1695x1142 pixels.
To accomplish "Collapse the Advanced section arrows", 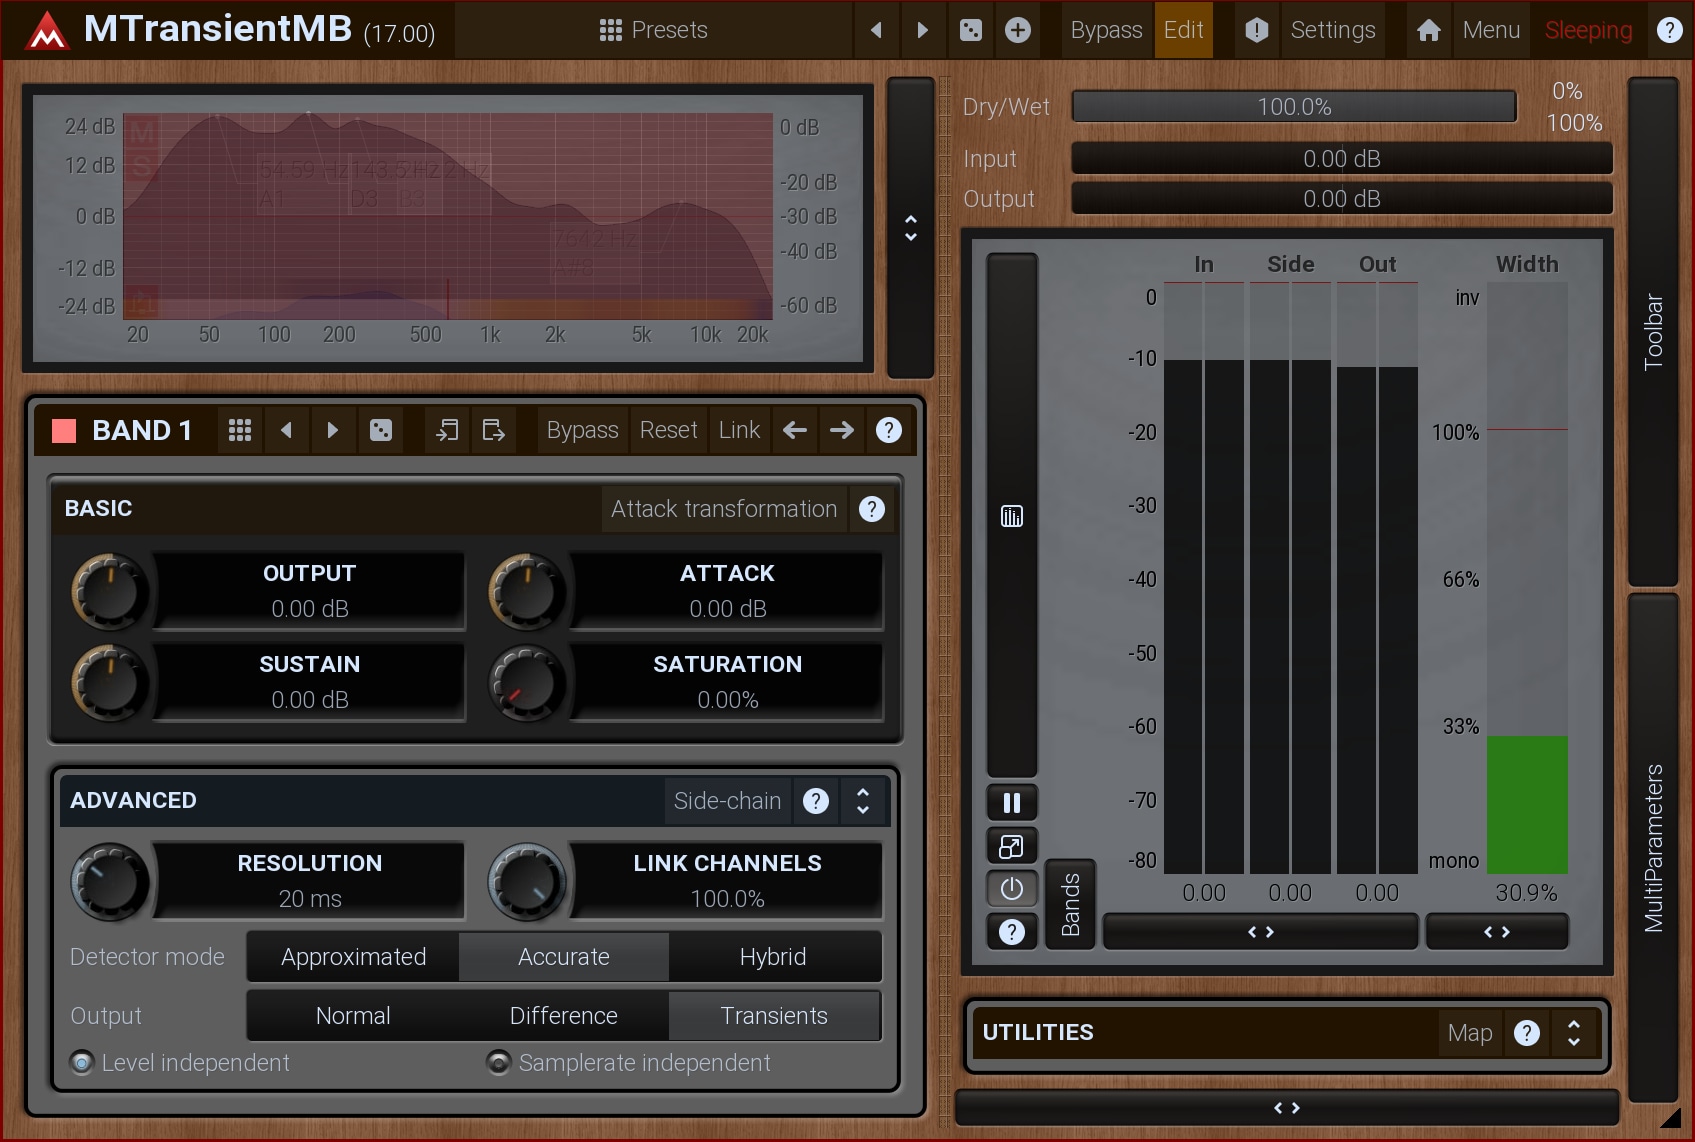I will coord(863,801).
